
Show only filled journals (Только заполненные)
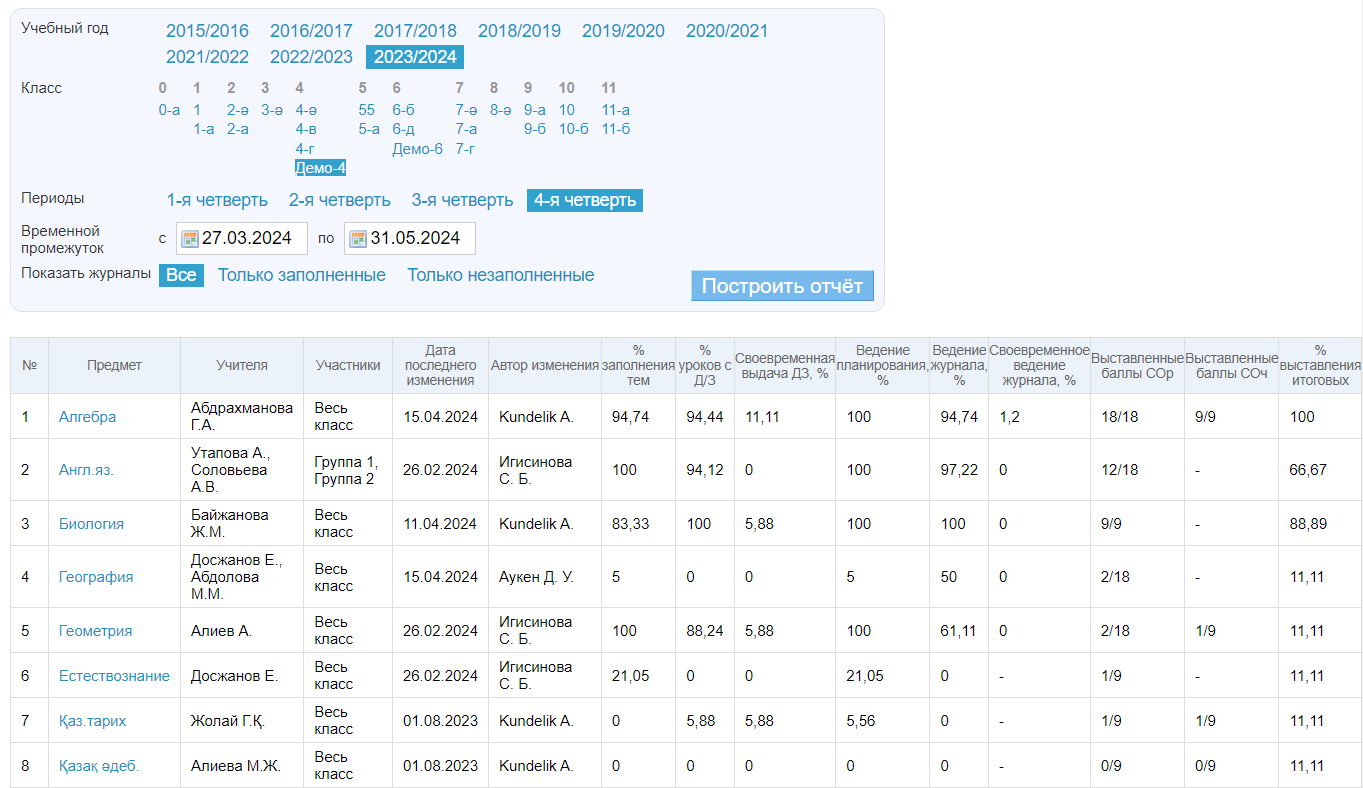tap(301, 275)
